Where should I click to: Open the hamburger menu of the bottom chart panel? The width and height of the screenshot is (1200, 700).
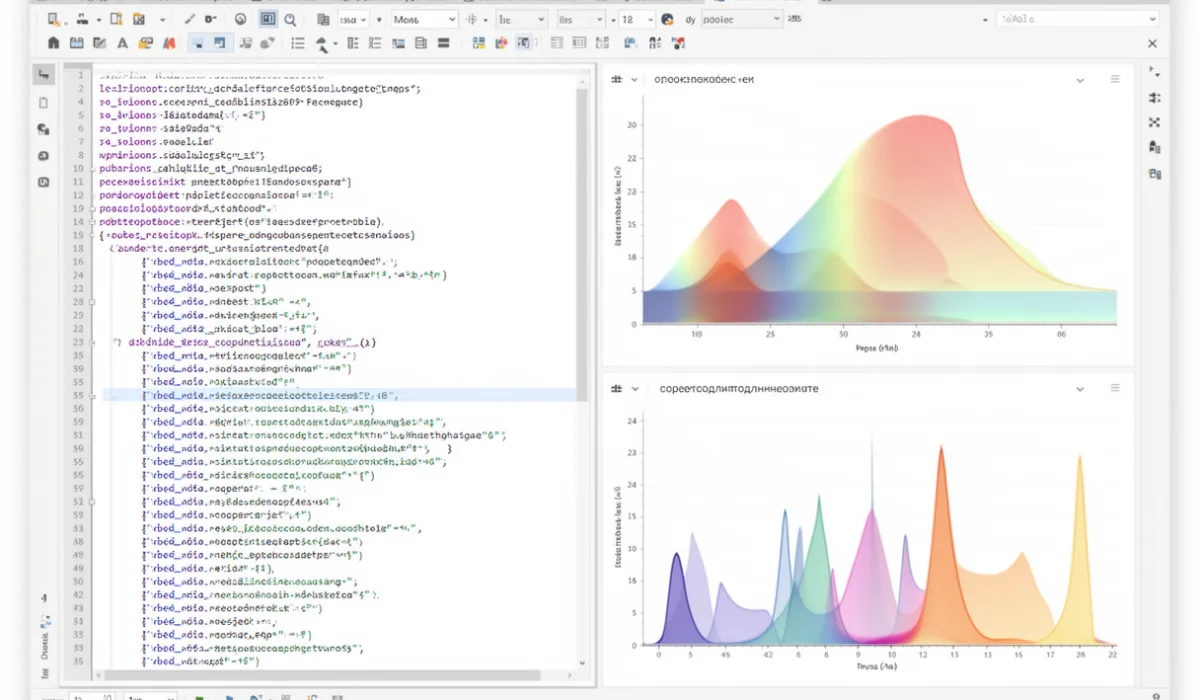click(1115, 388)
